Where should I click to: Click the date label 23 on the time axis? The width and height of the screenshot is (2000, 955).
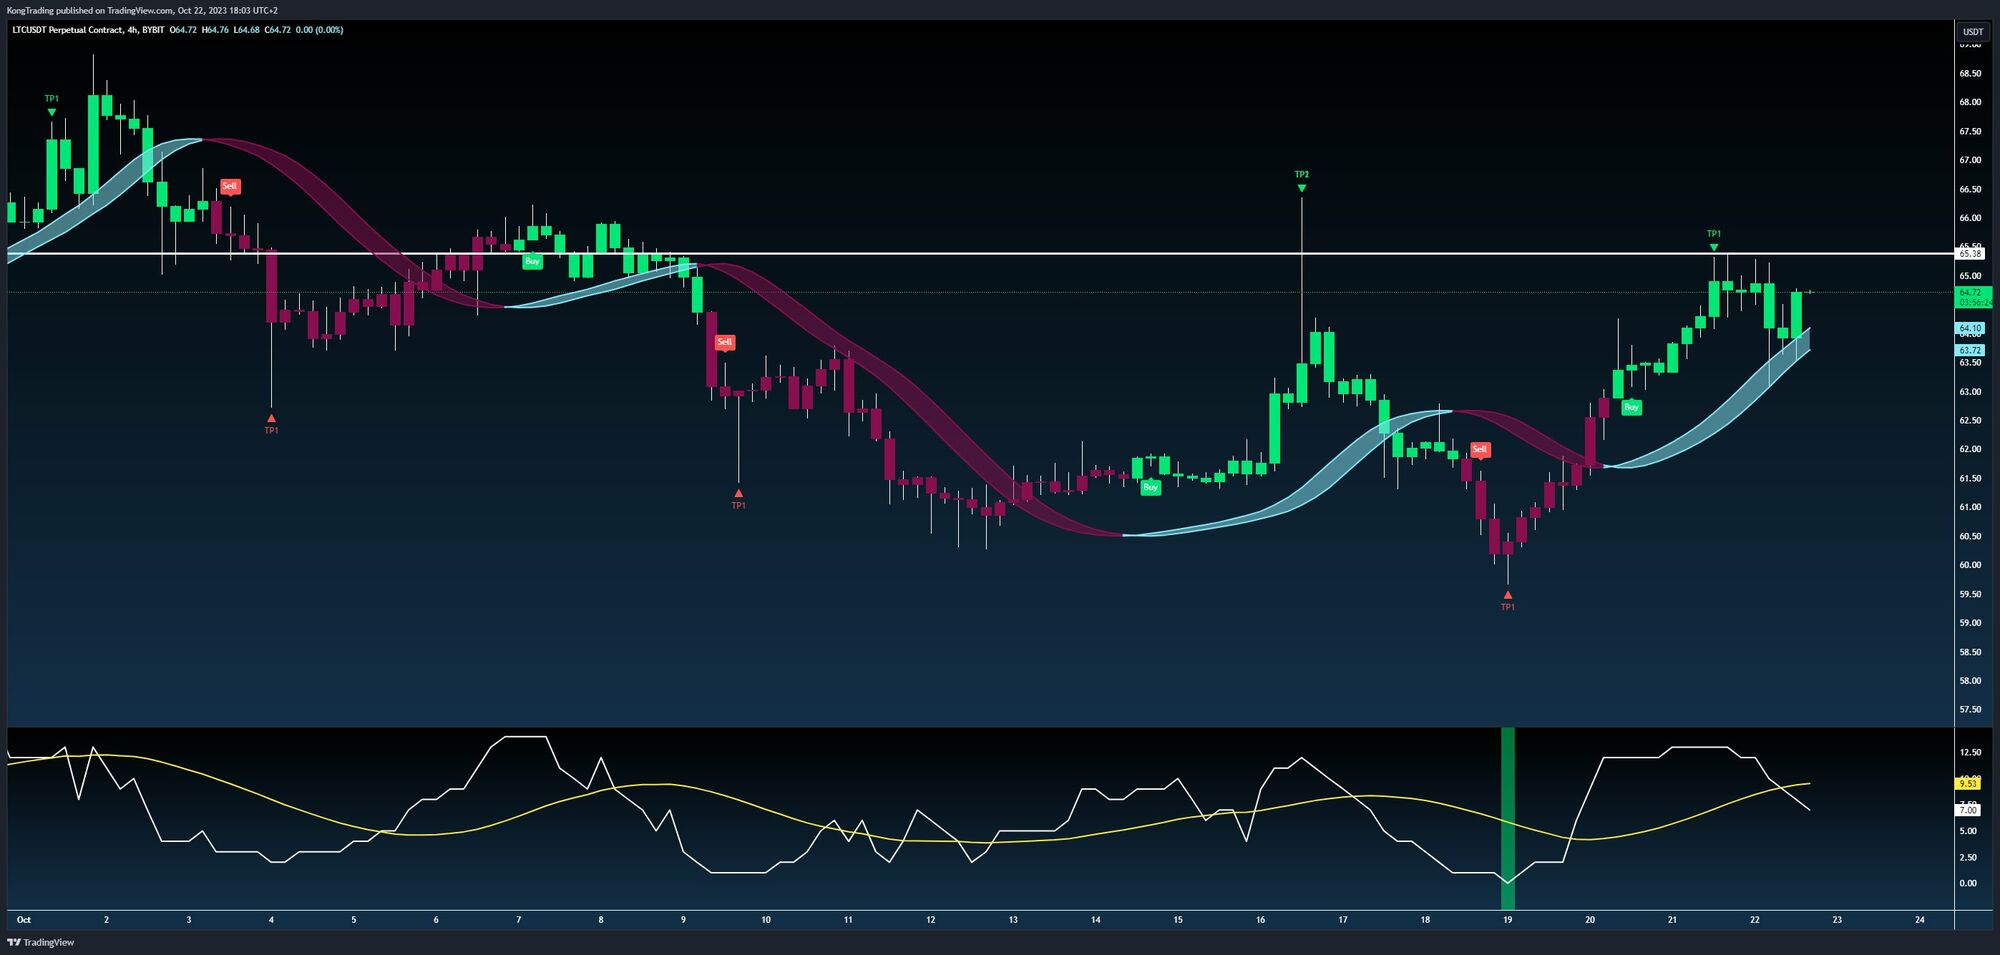pos(1837,920)
